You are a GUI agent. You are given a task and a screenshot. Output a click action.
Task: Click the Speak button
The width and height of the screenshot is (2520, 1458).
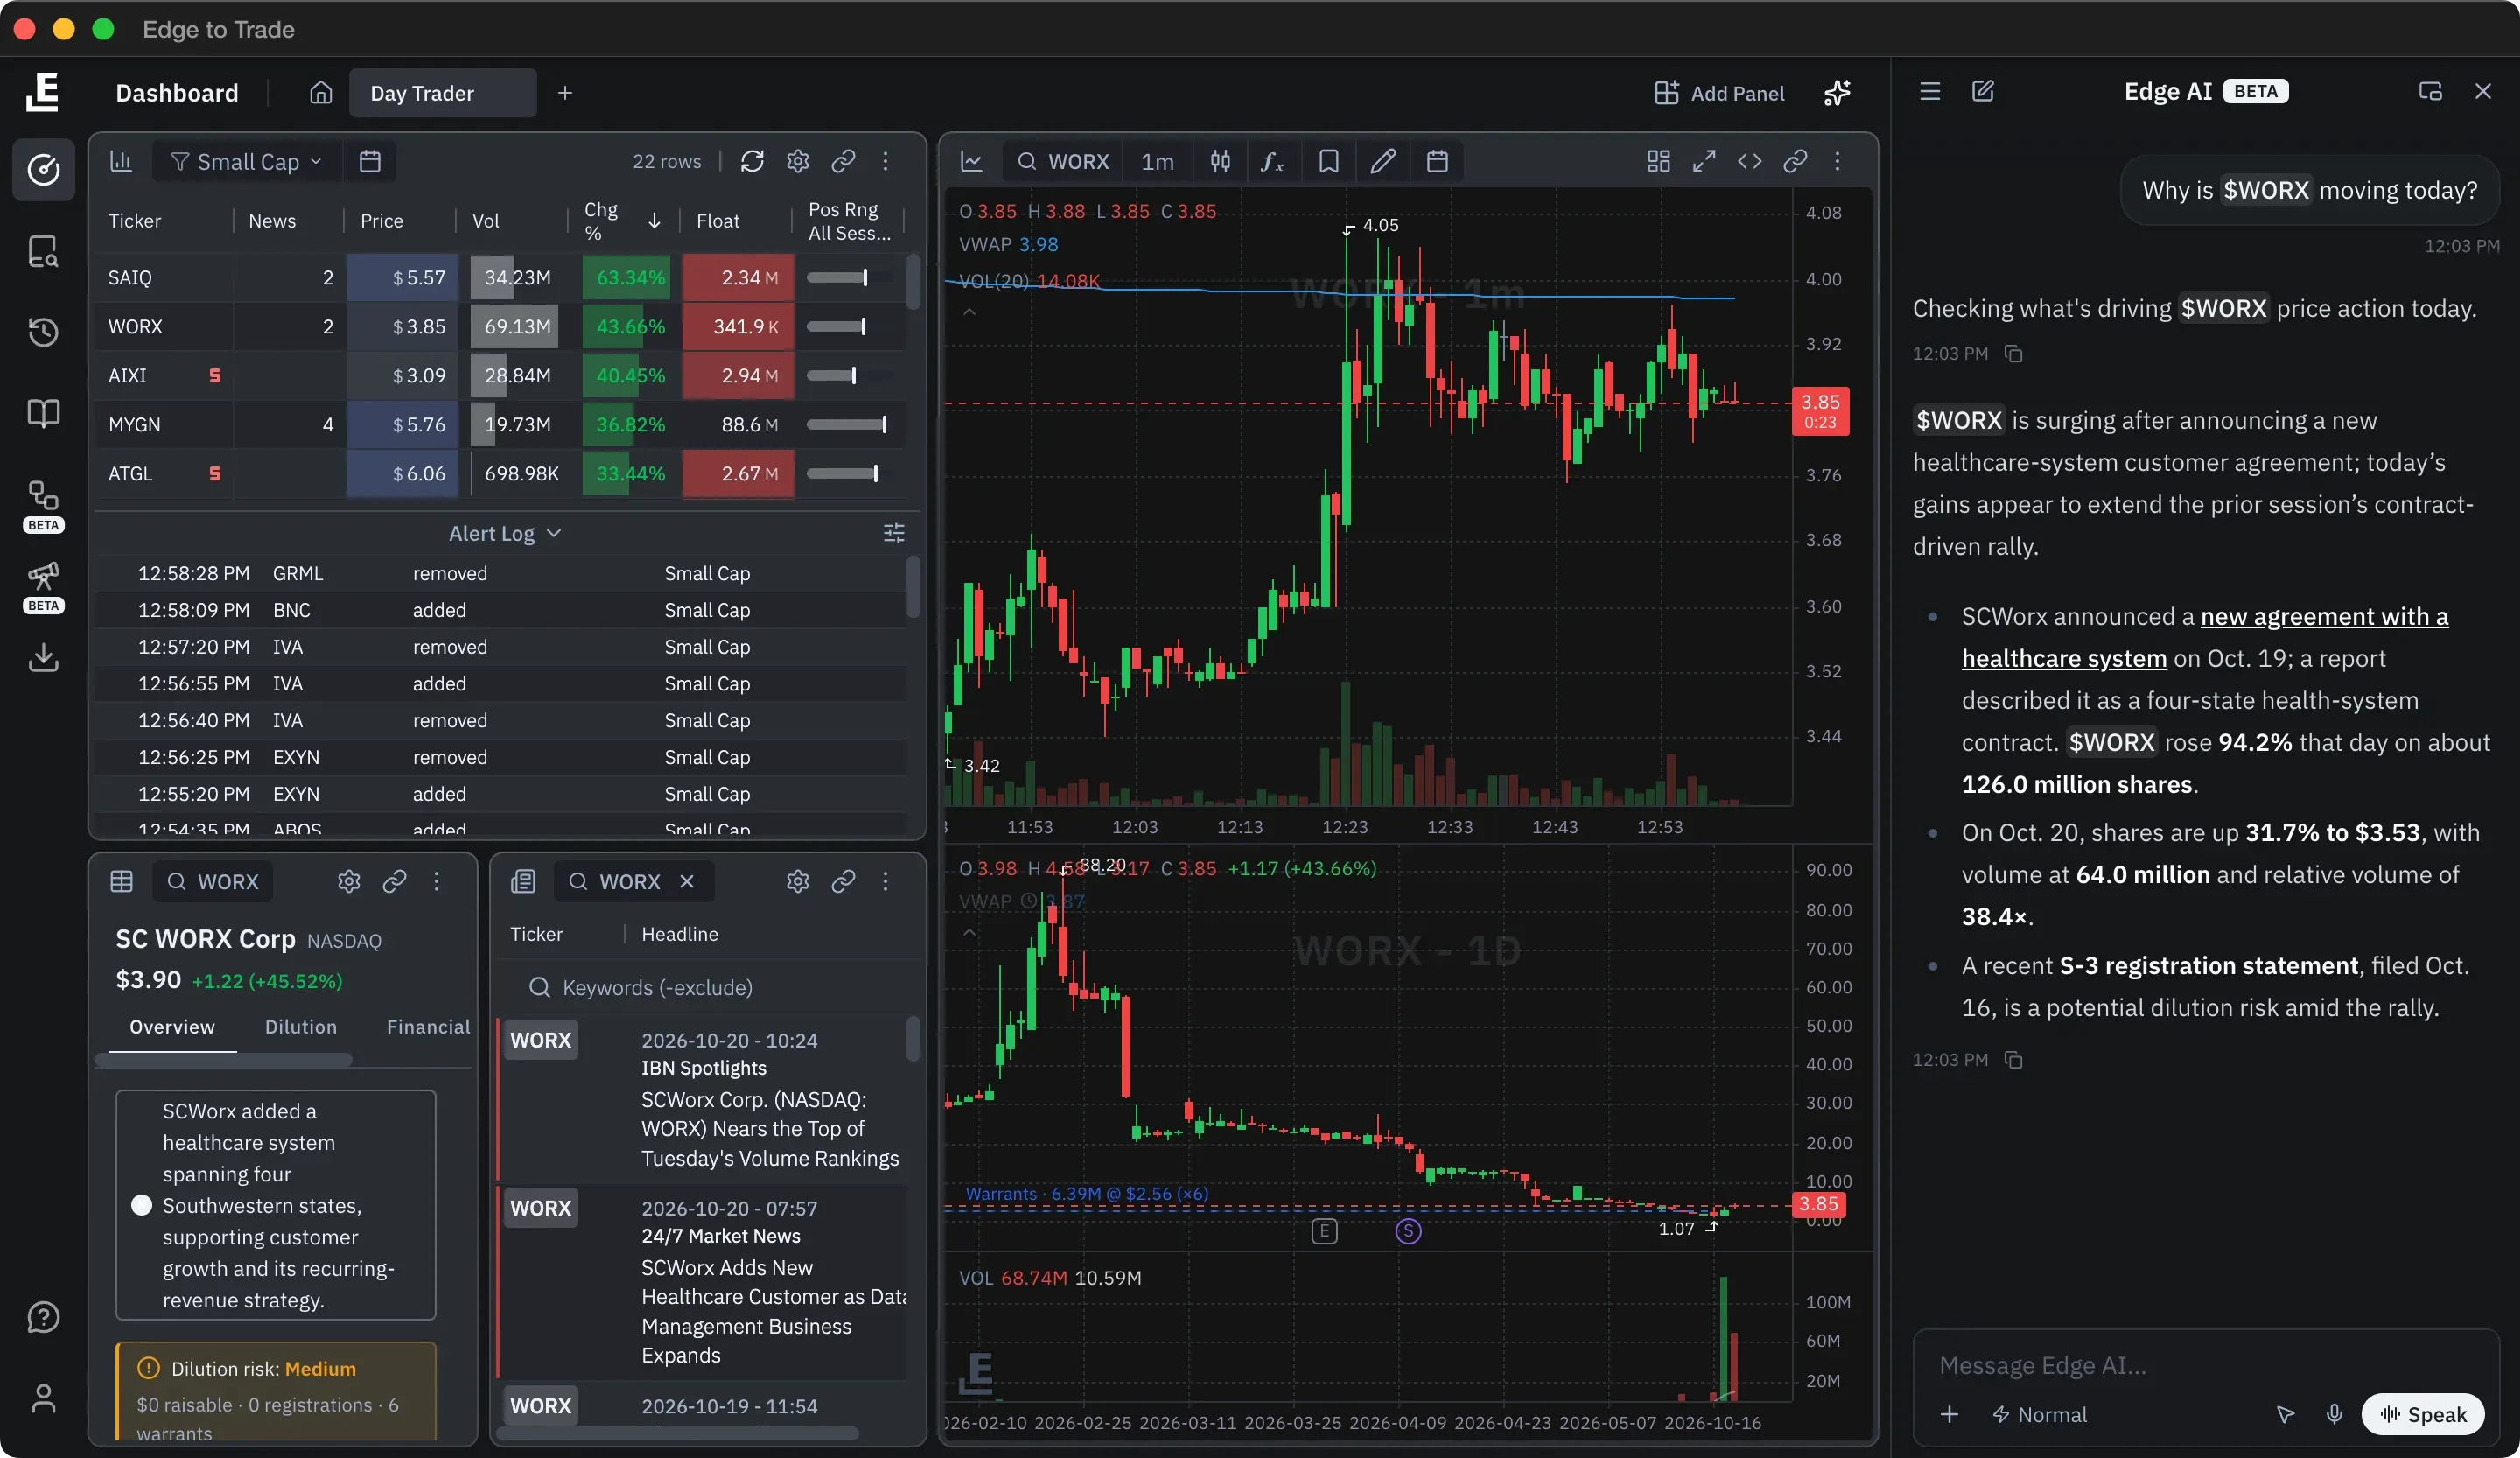(x=2423, y=1414)
